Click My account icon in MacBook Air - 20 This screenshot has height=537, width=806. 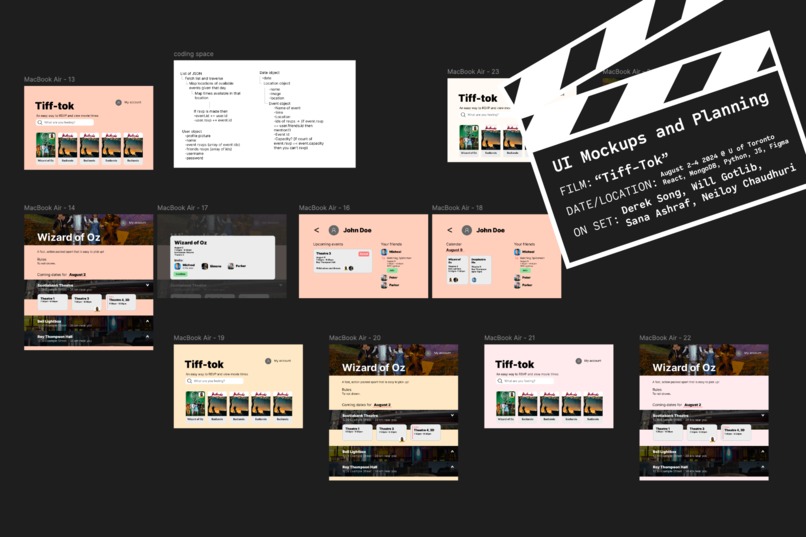pyautogui.click(x=428, y=353)
